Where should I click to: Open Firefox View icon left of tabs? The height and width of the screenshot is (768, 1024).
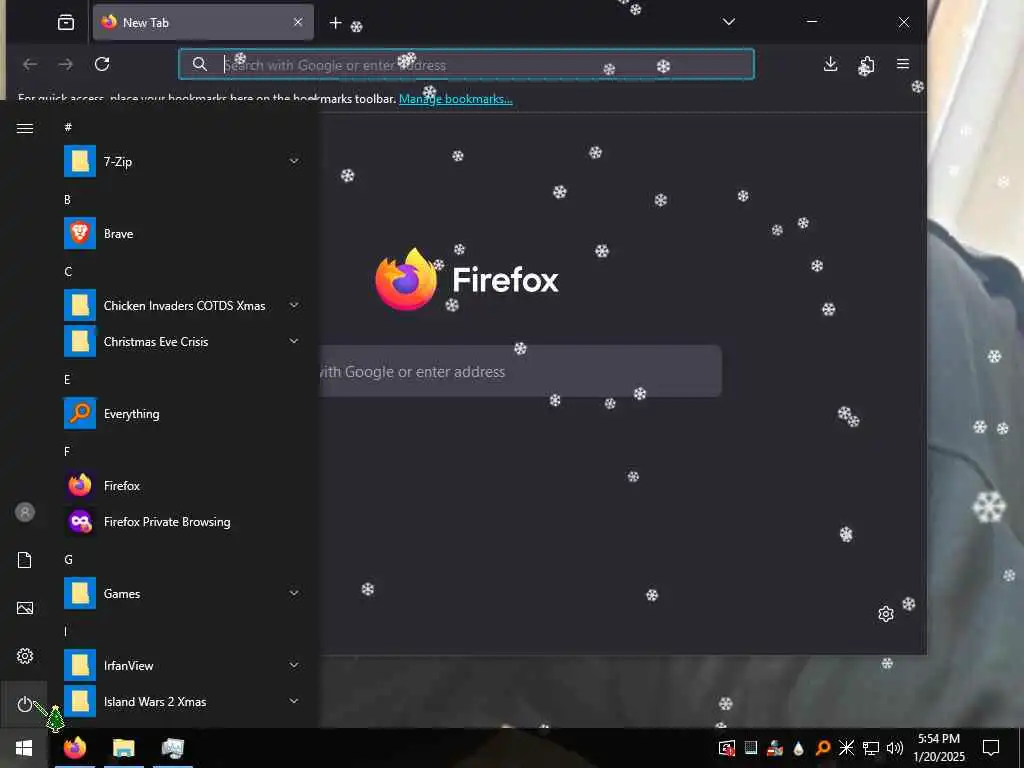coord(66,22)
